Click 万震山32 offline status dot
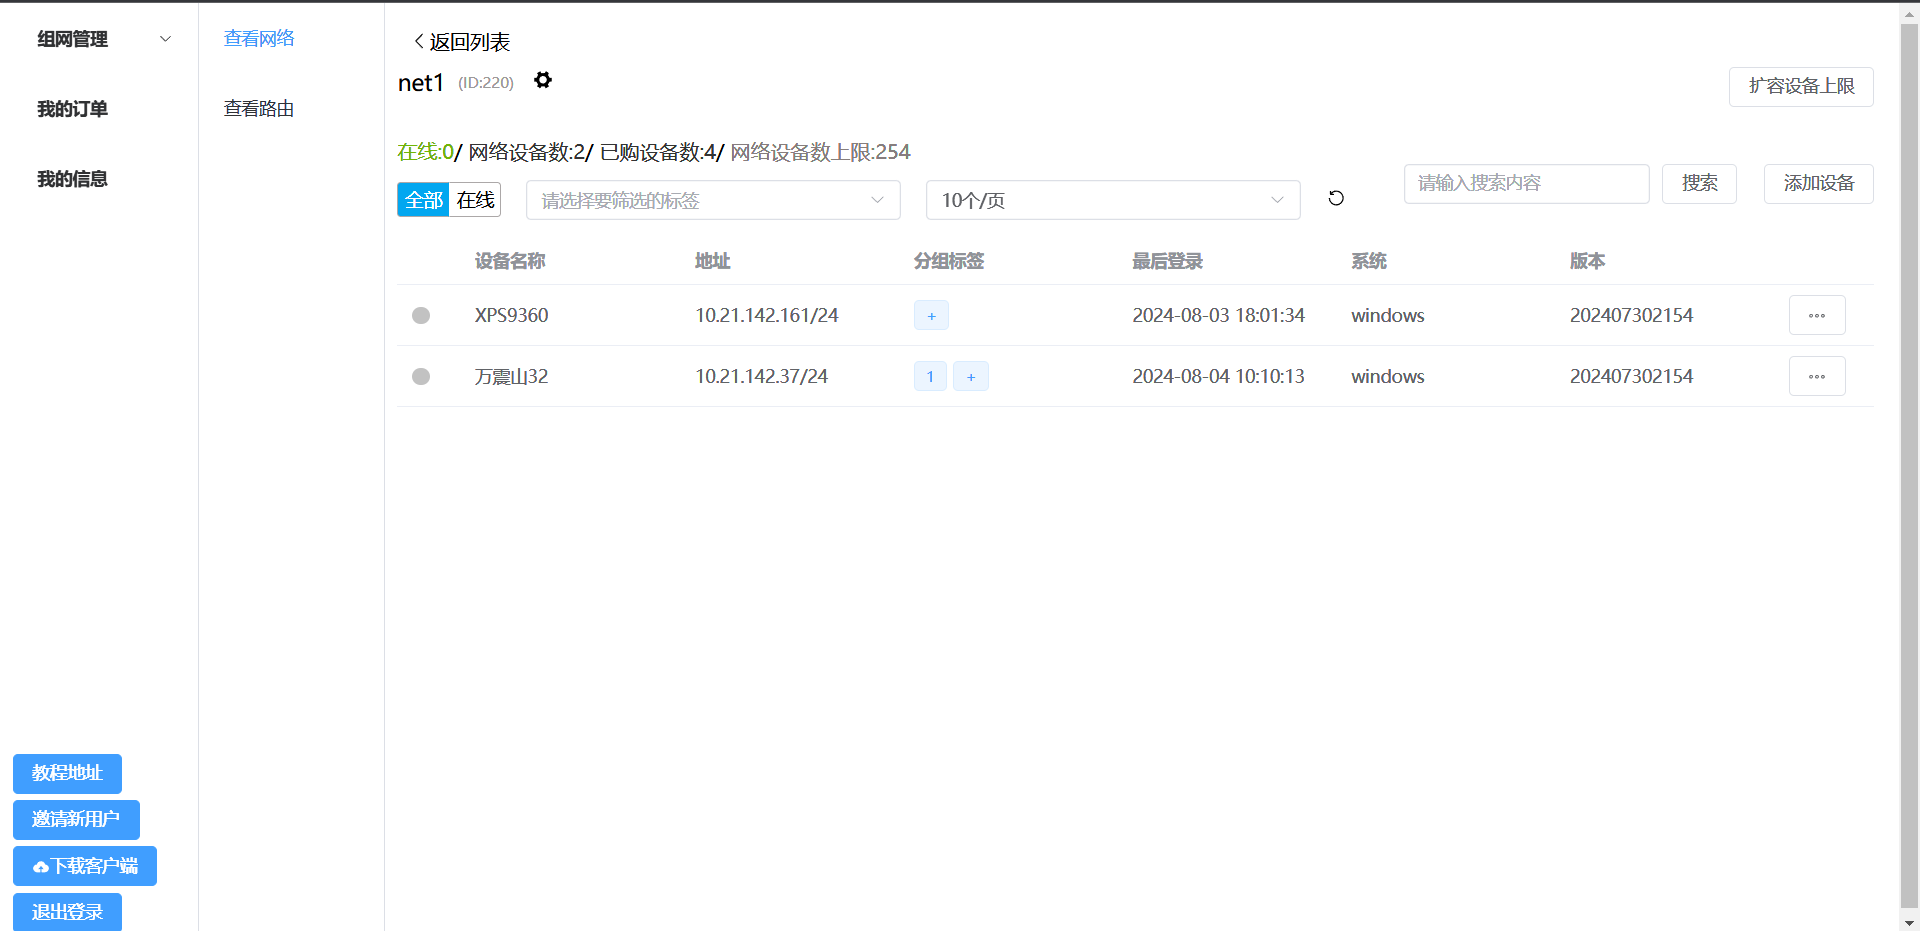Viewport: 1920px width, 931px height. tap(421, 376)
